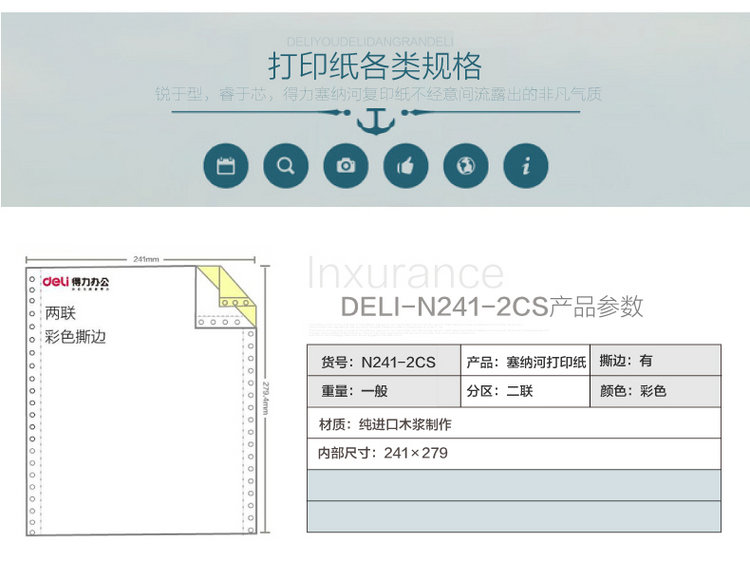Click the info 'i' circle icon
This screenshot has width=750, height=579.
pos(526,166)
